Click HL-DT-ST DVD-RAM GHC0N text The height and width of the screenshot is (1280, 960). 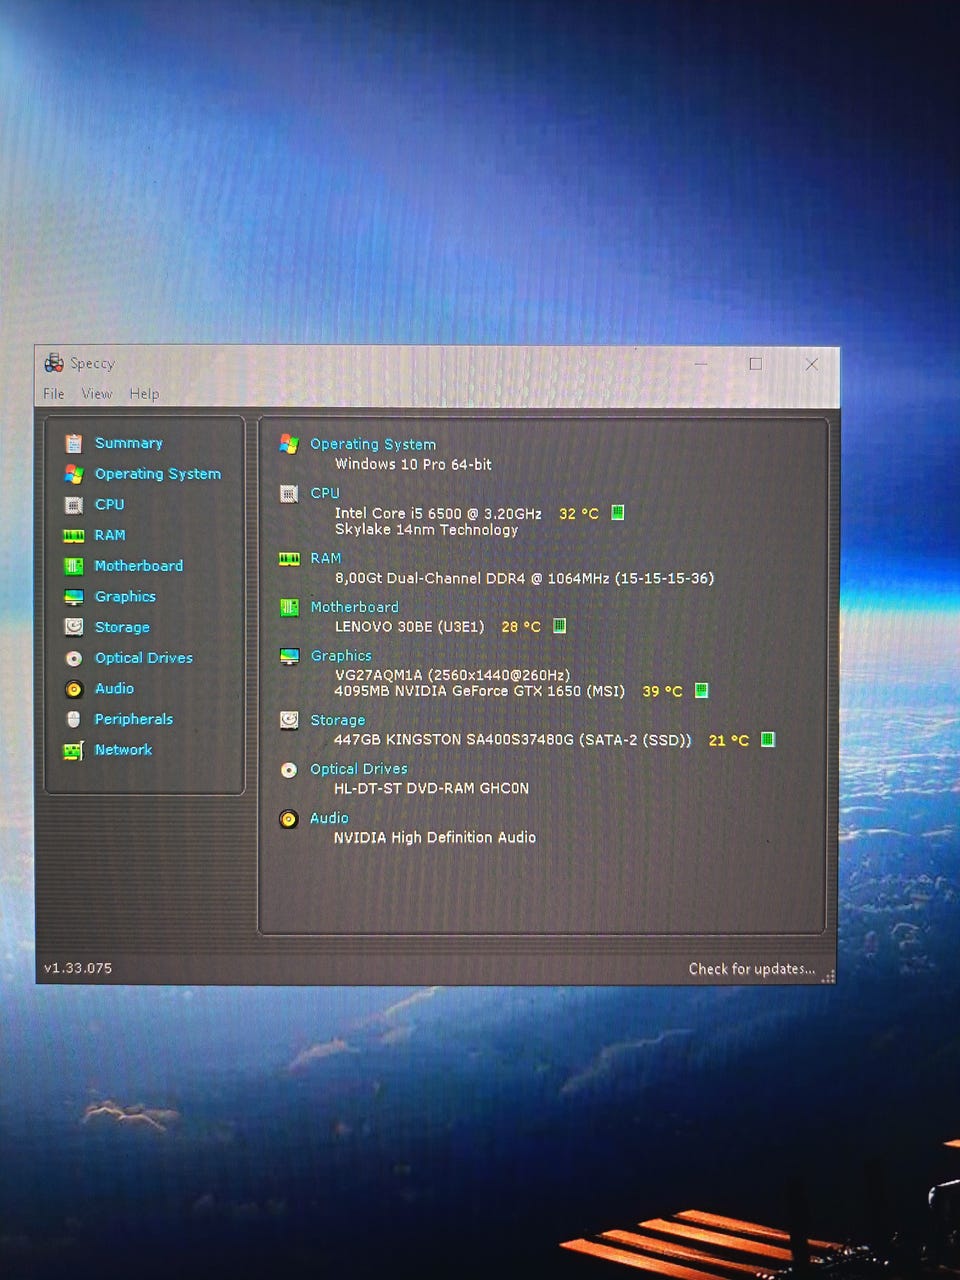(x=431, y=788)
